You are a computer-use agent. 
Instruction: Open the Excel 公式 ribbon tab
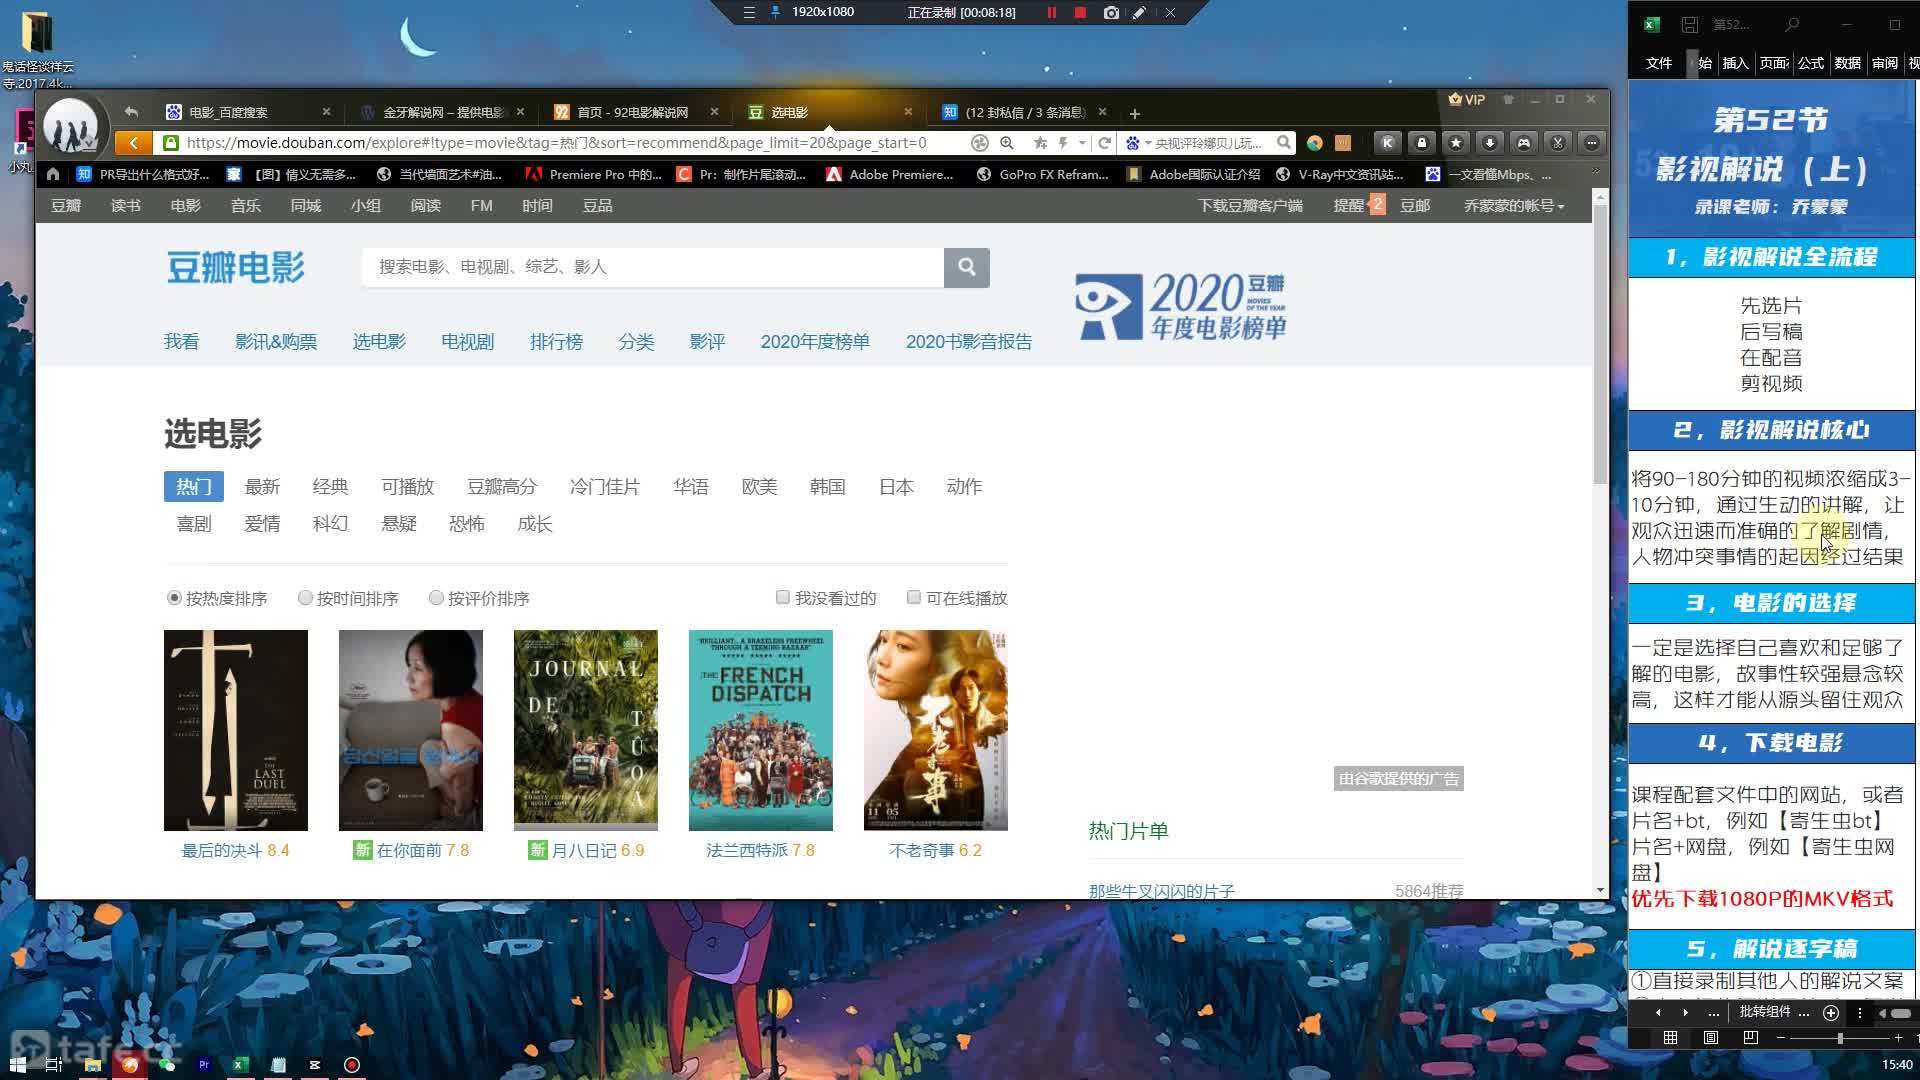pyautogui.click(x=1811, y=63)
